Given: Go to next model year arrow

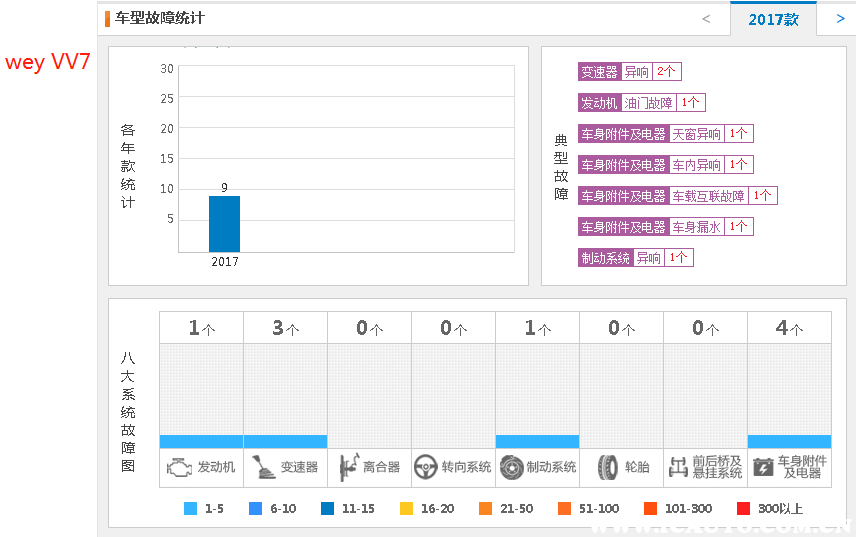Looking at the screenshot, I should coord(839,18).
